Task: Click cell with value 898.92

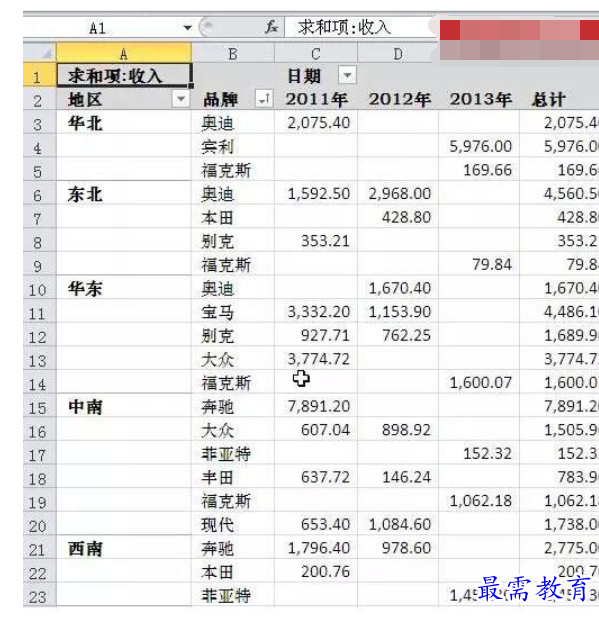Action: click(398, 430)
